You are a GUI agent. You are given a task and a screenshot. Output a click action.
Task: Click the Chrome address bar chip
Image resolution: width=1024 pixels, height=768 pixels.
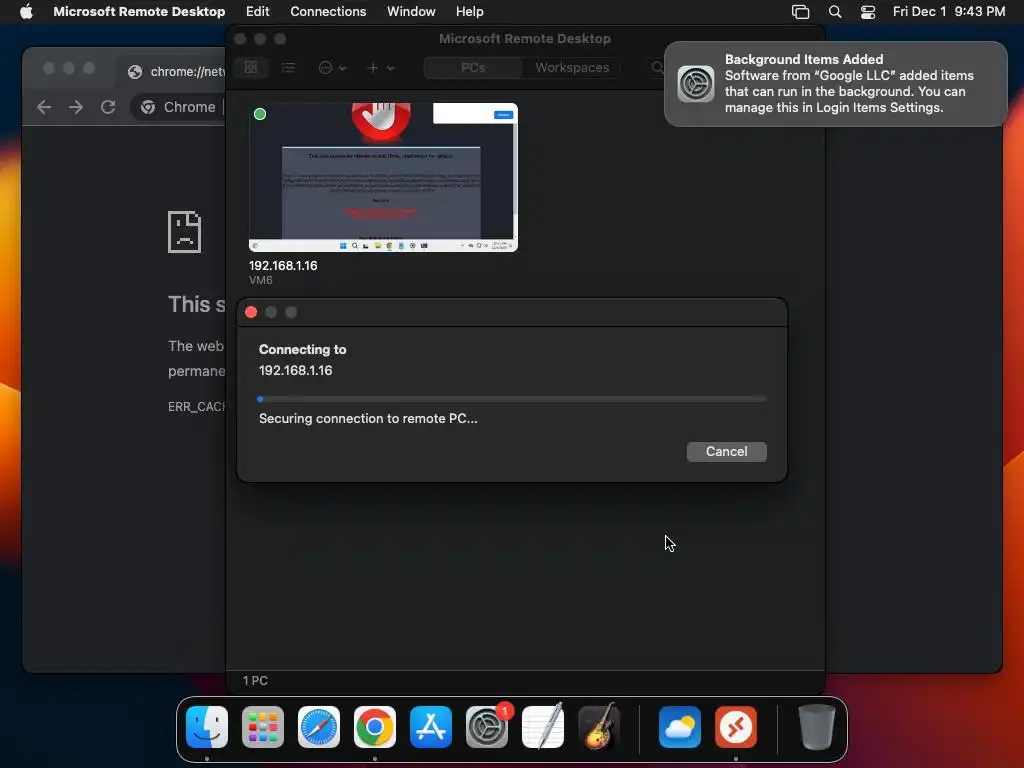pyautogui.click(x=178, y=107)
